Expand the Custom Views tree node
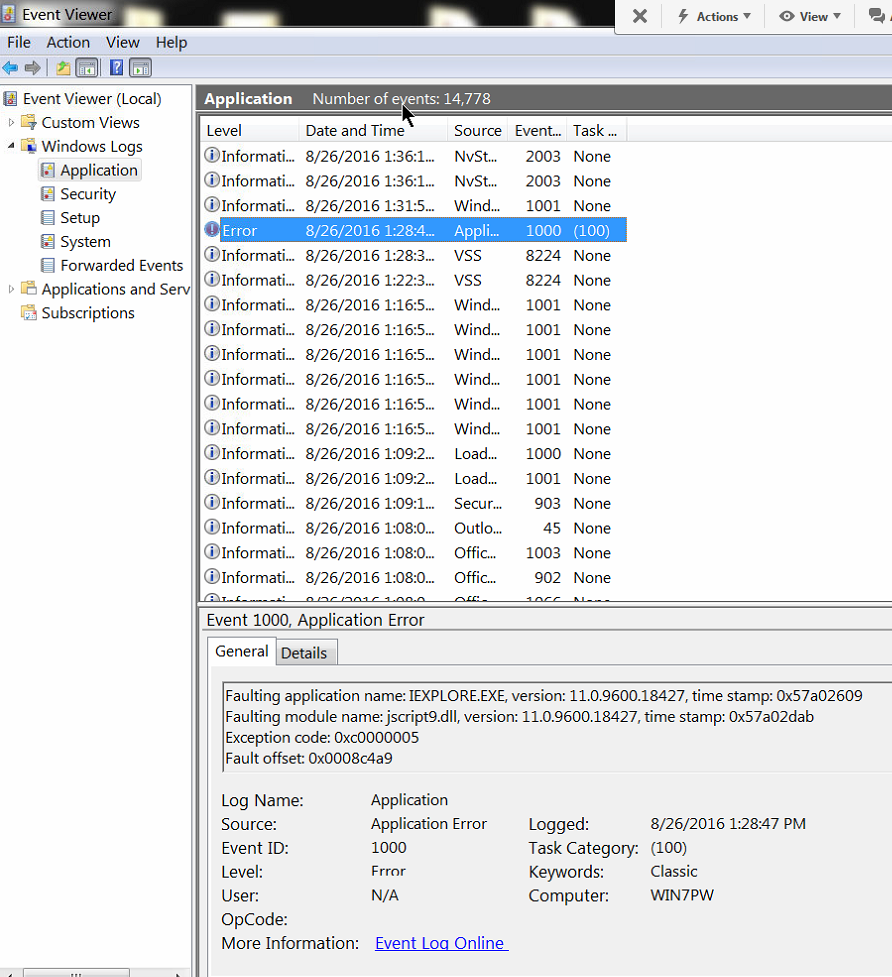892x977 pixels. [x=11, y=123]
